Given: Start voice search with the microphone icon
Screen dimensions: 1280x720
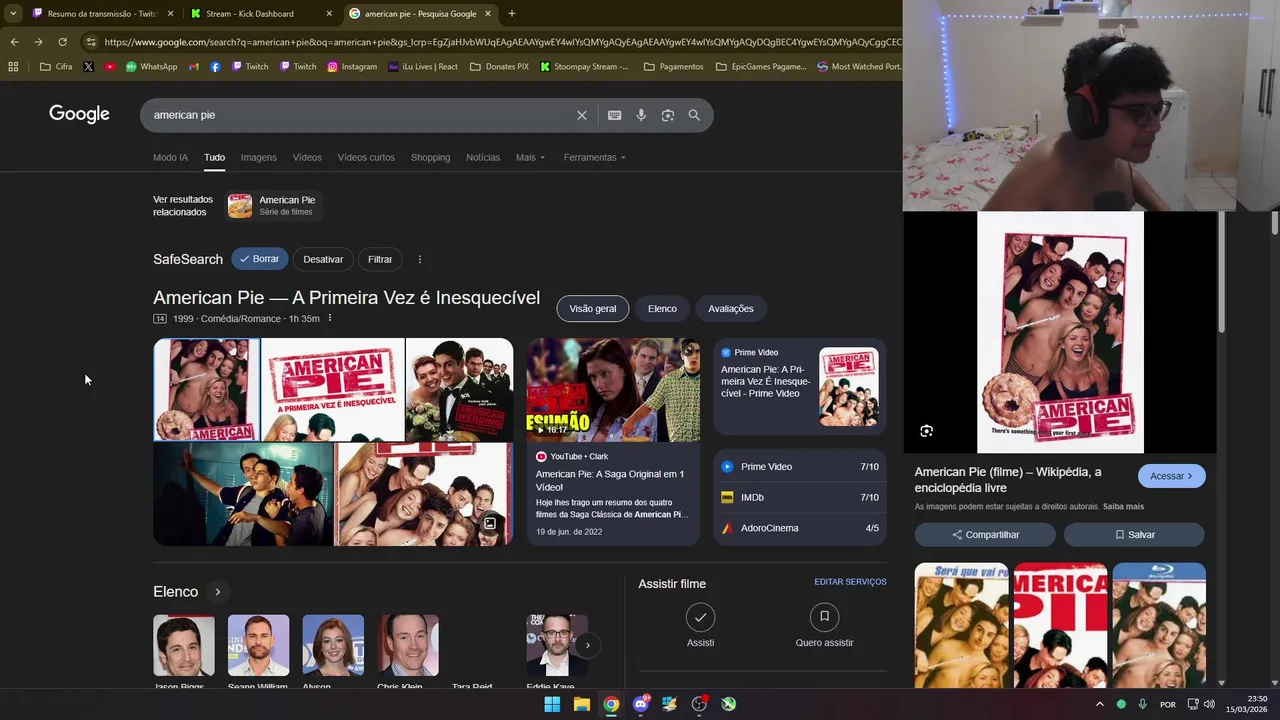Looking at the screenshot, I should tap(641, 115).
